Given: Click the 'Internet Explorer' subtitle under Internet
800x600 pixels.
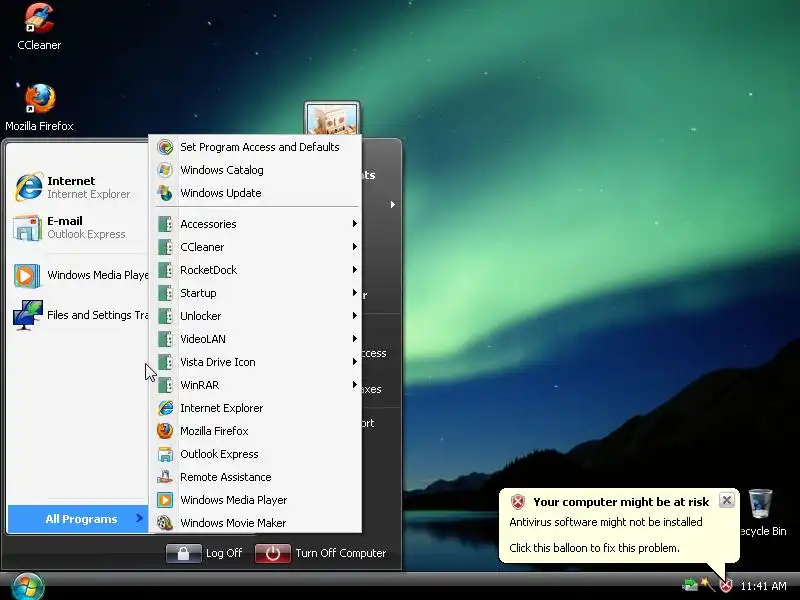Looking at the screenshot, I should click(x=89, y=194).
